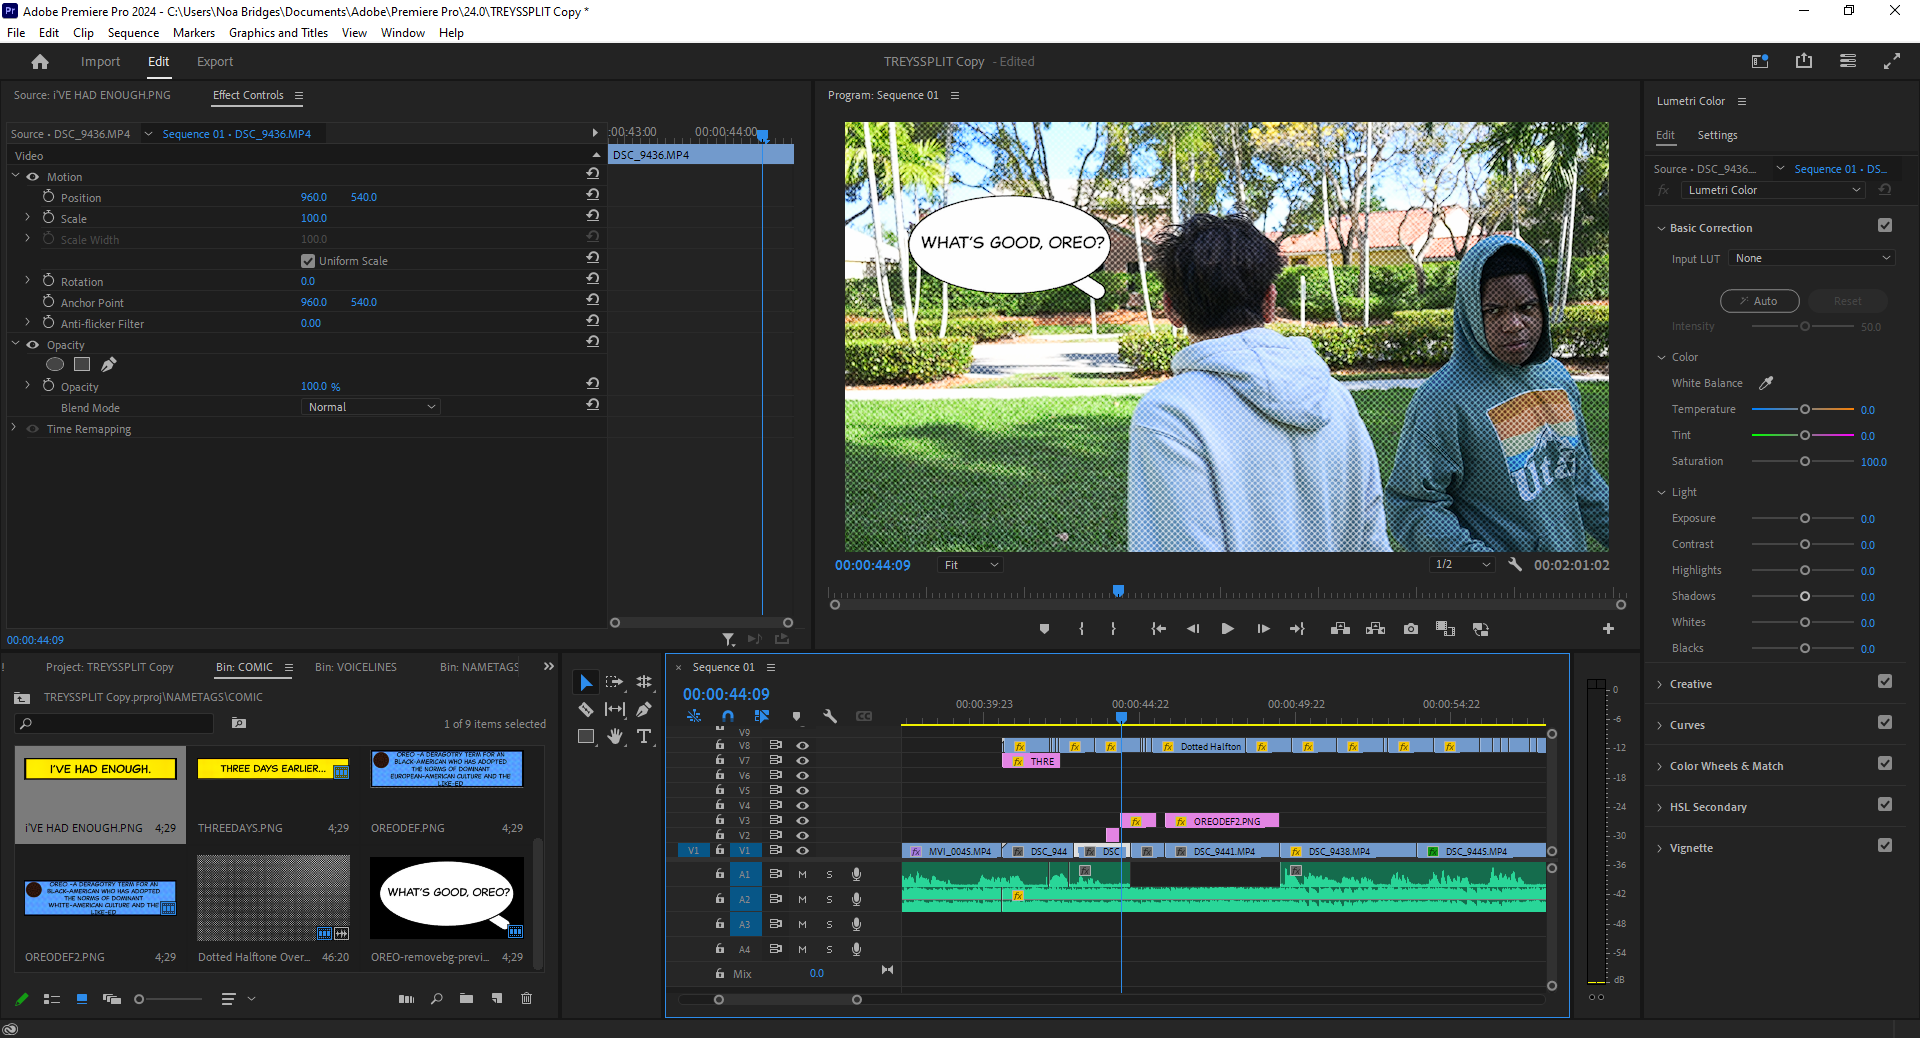Image resolution: width=1920 pixels, height=1038 pixels.
Task: Toggle HSL Secondary checkbox
Action: coord(1885,805)
